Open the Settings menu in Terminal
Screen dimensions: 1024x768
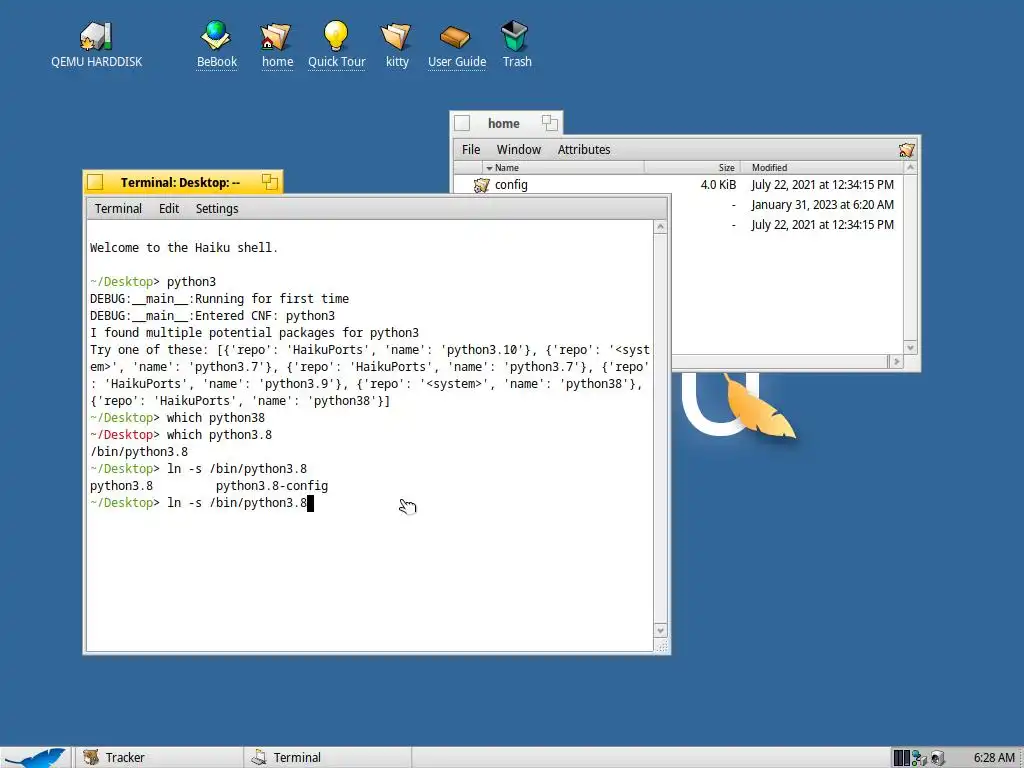click(x=217, y=208)
